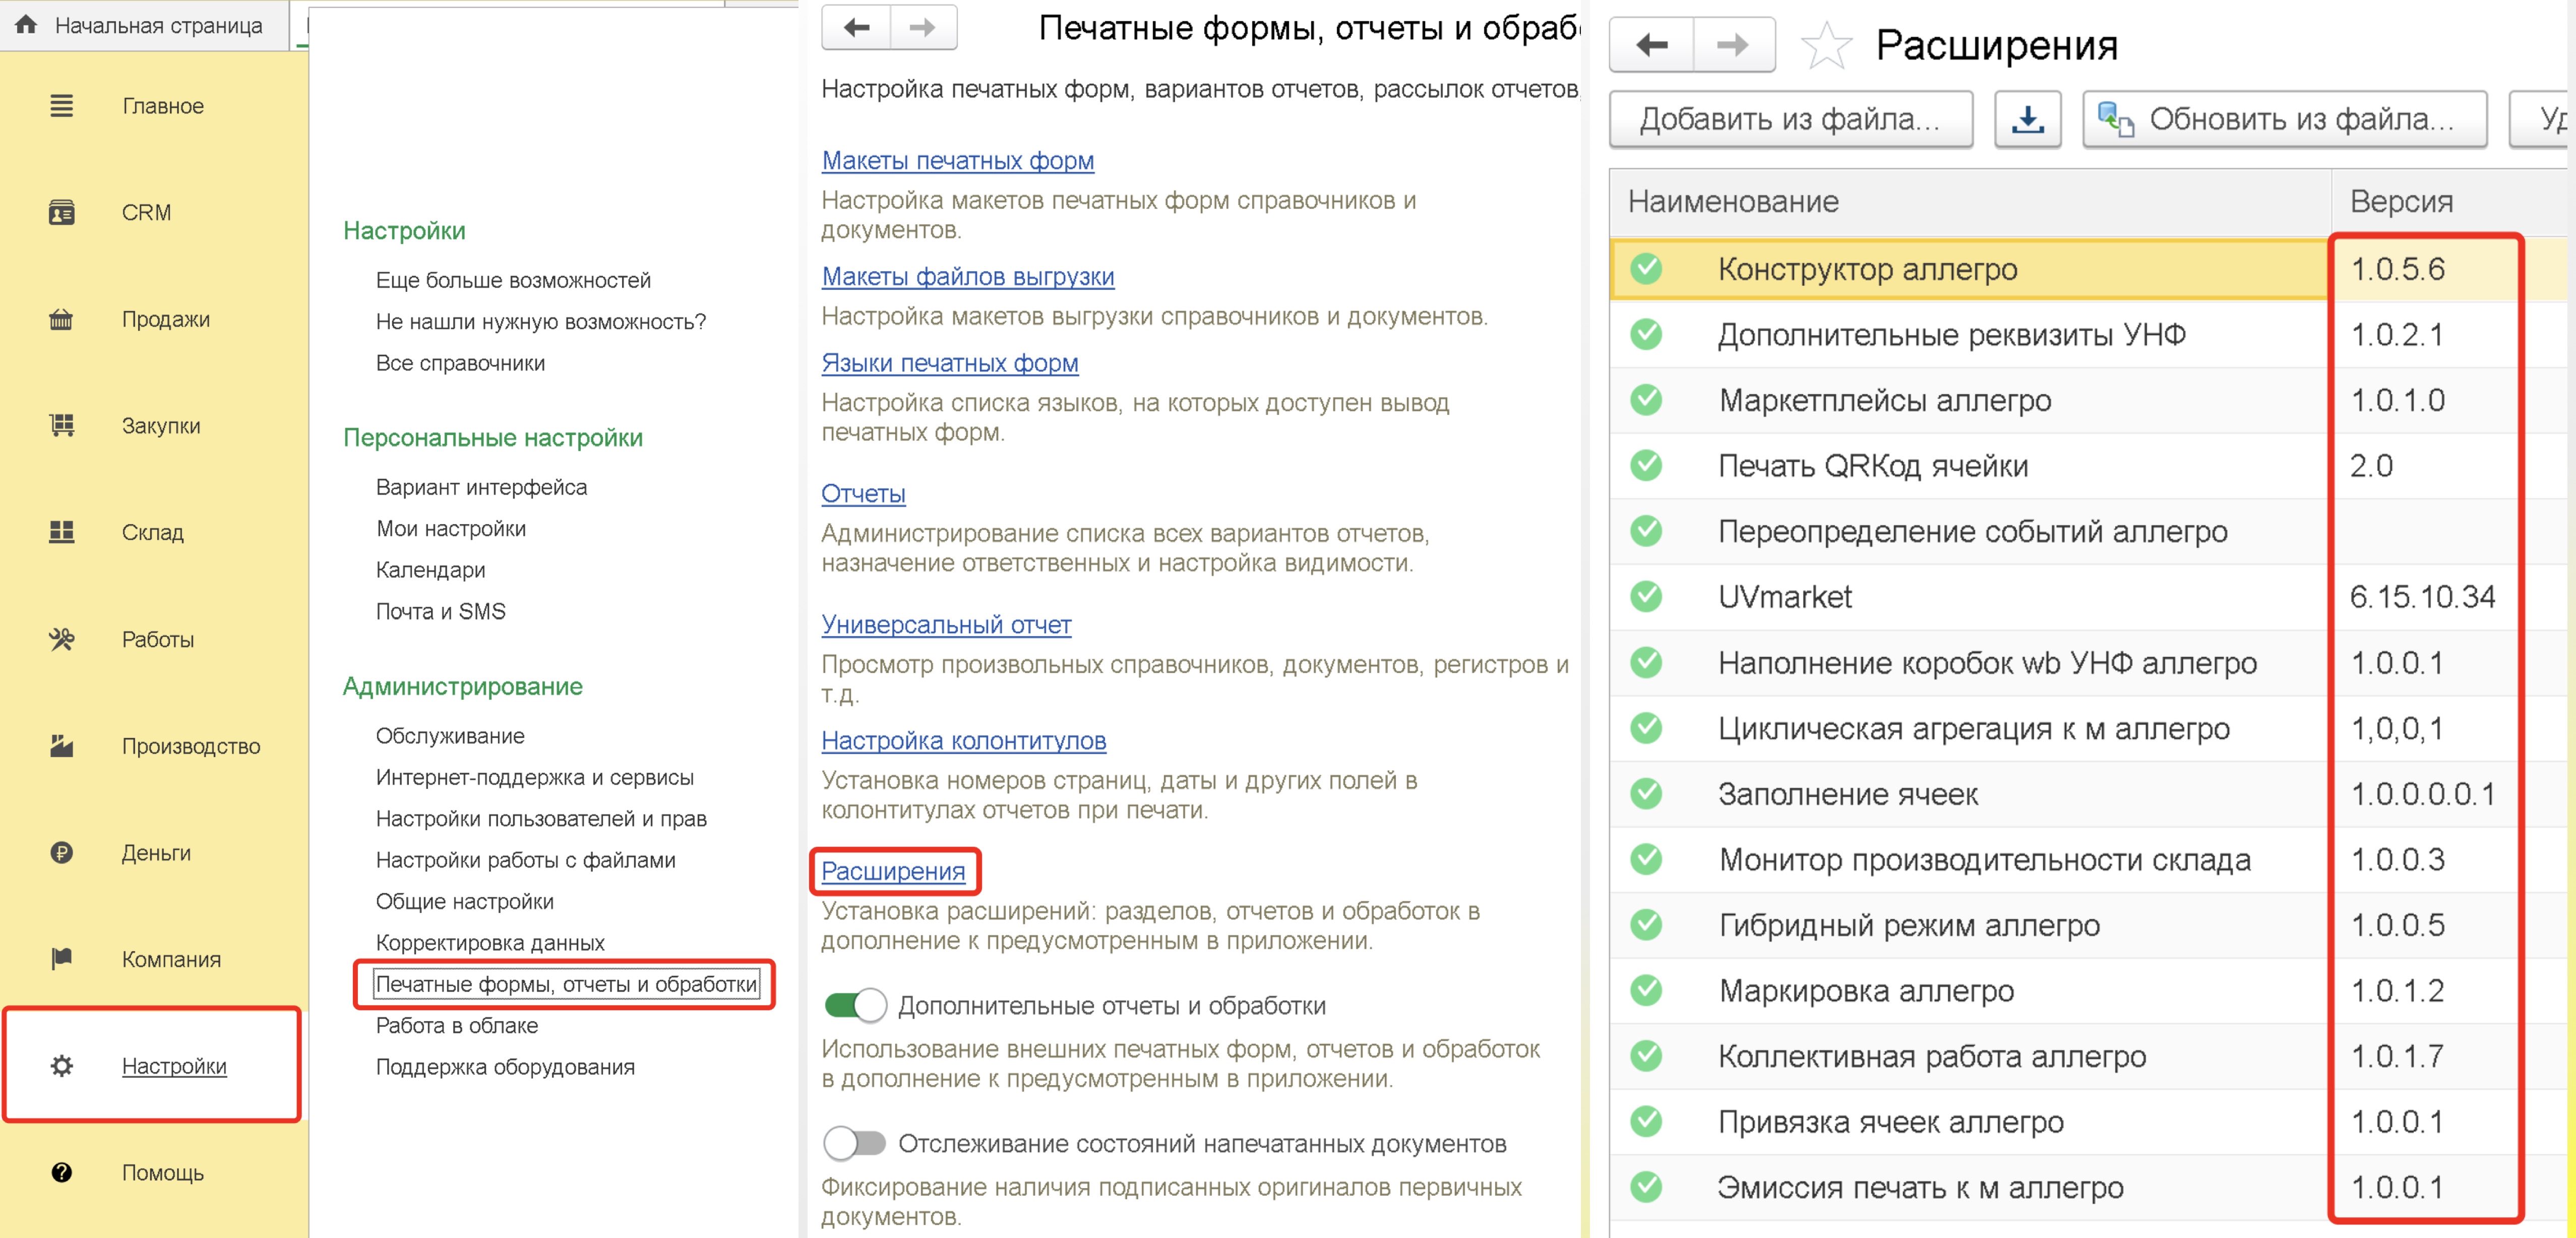This screenshot has width=2576, height=1238.
Task: Open the Главное section icon
Action: (61, 106)
